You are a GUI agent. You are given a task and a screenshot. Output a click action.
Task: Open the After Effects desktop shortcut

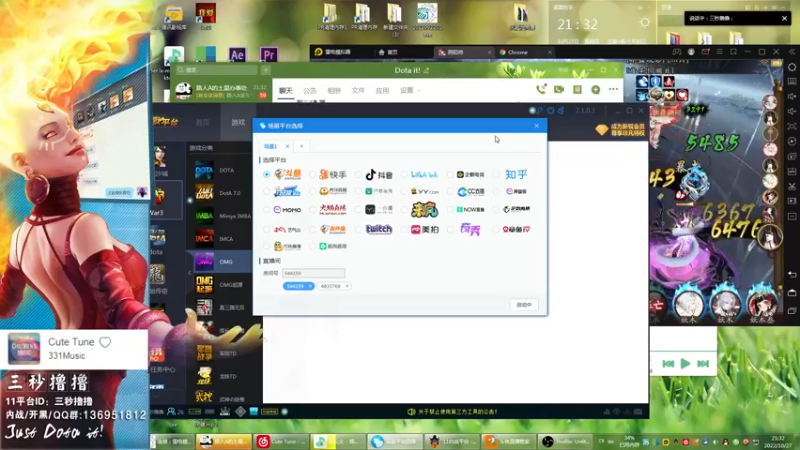point(237,55)
